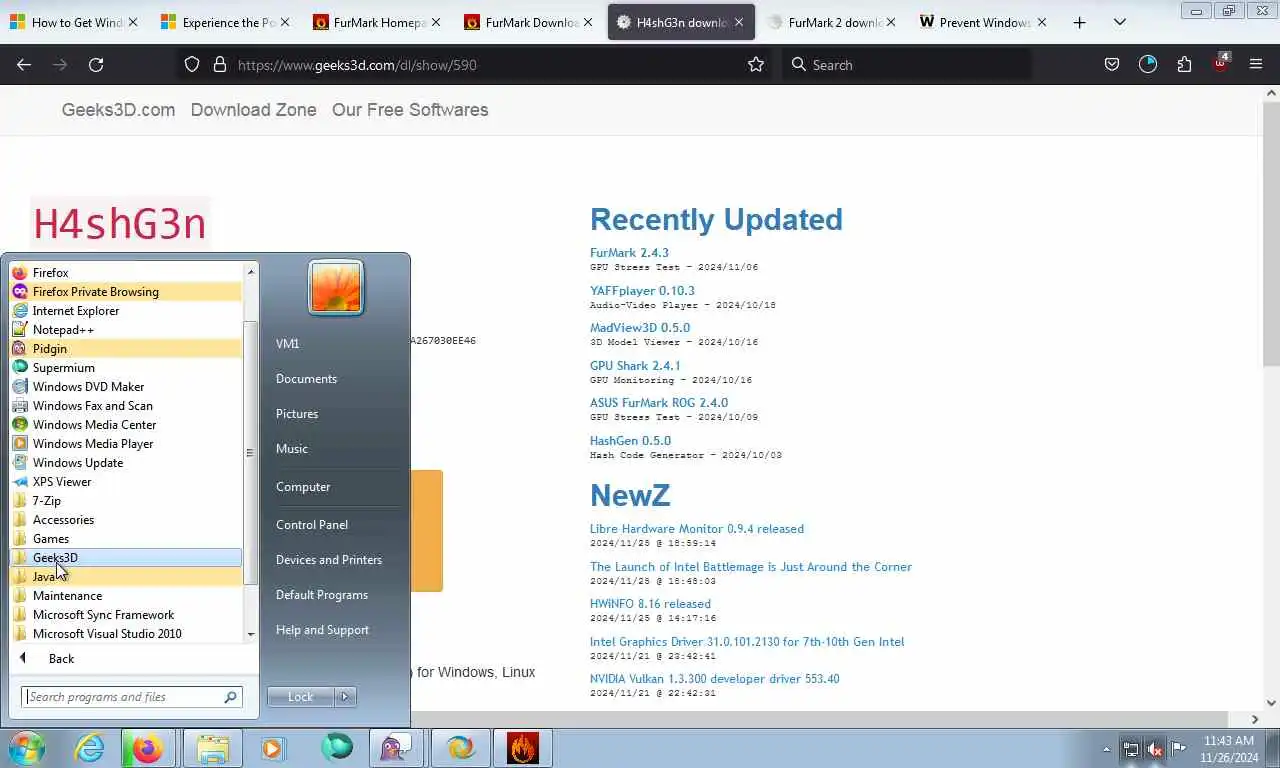Bookmark this page with the star icon
This screenshot has height=768, width=1280.
pos(756,64)
